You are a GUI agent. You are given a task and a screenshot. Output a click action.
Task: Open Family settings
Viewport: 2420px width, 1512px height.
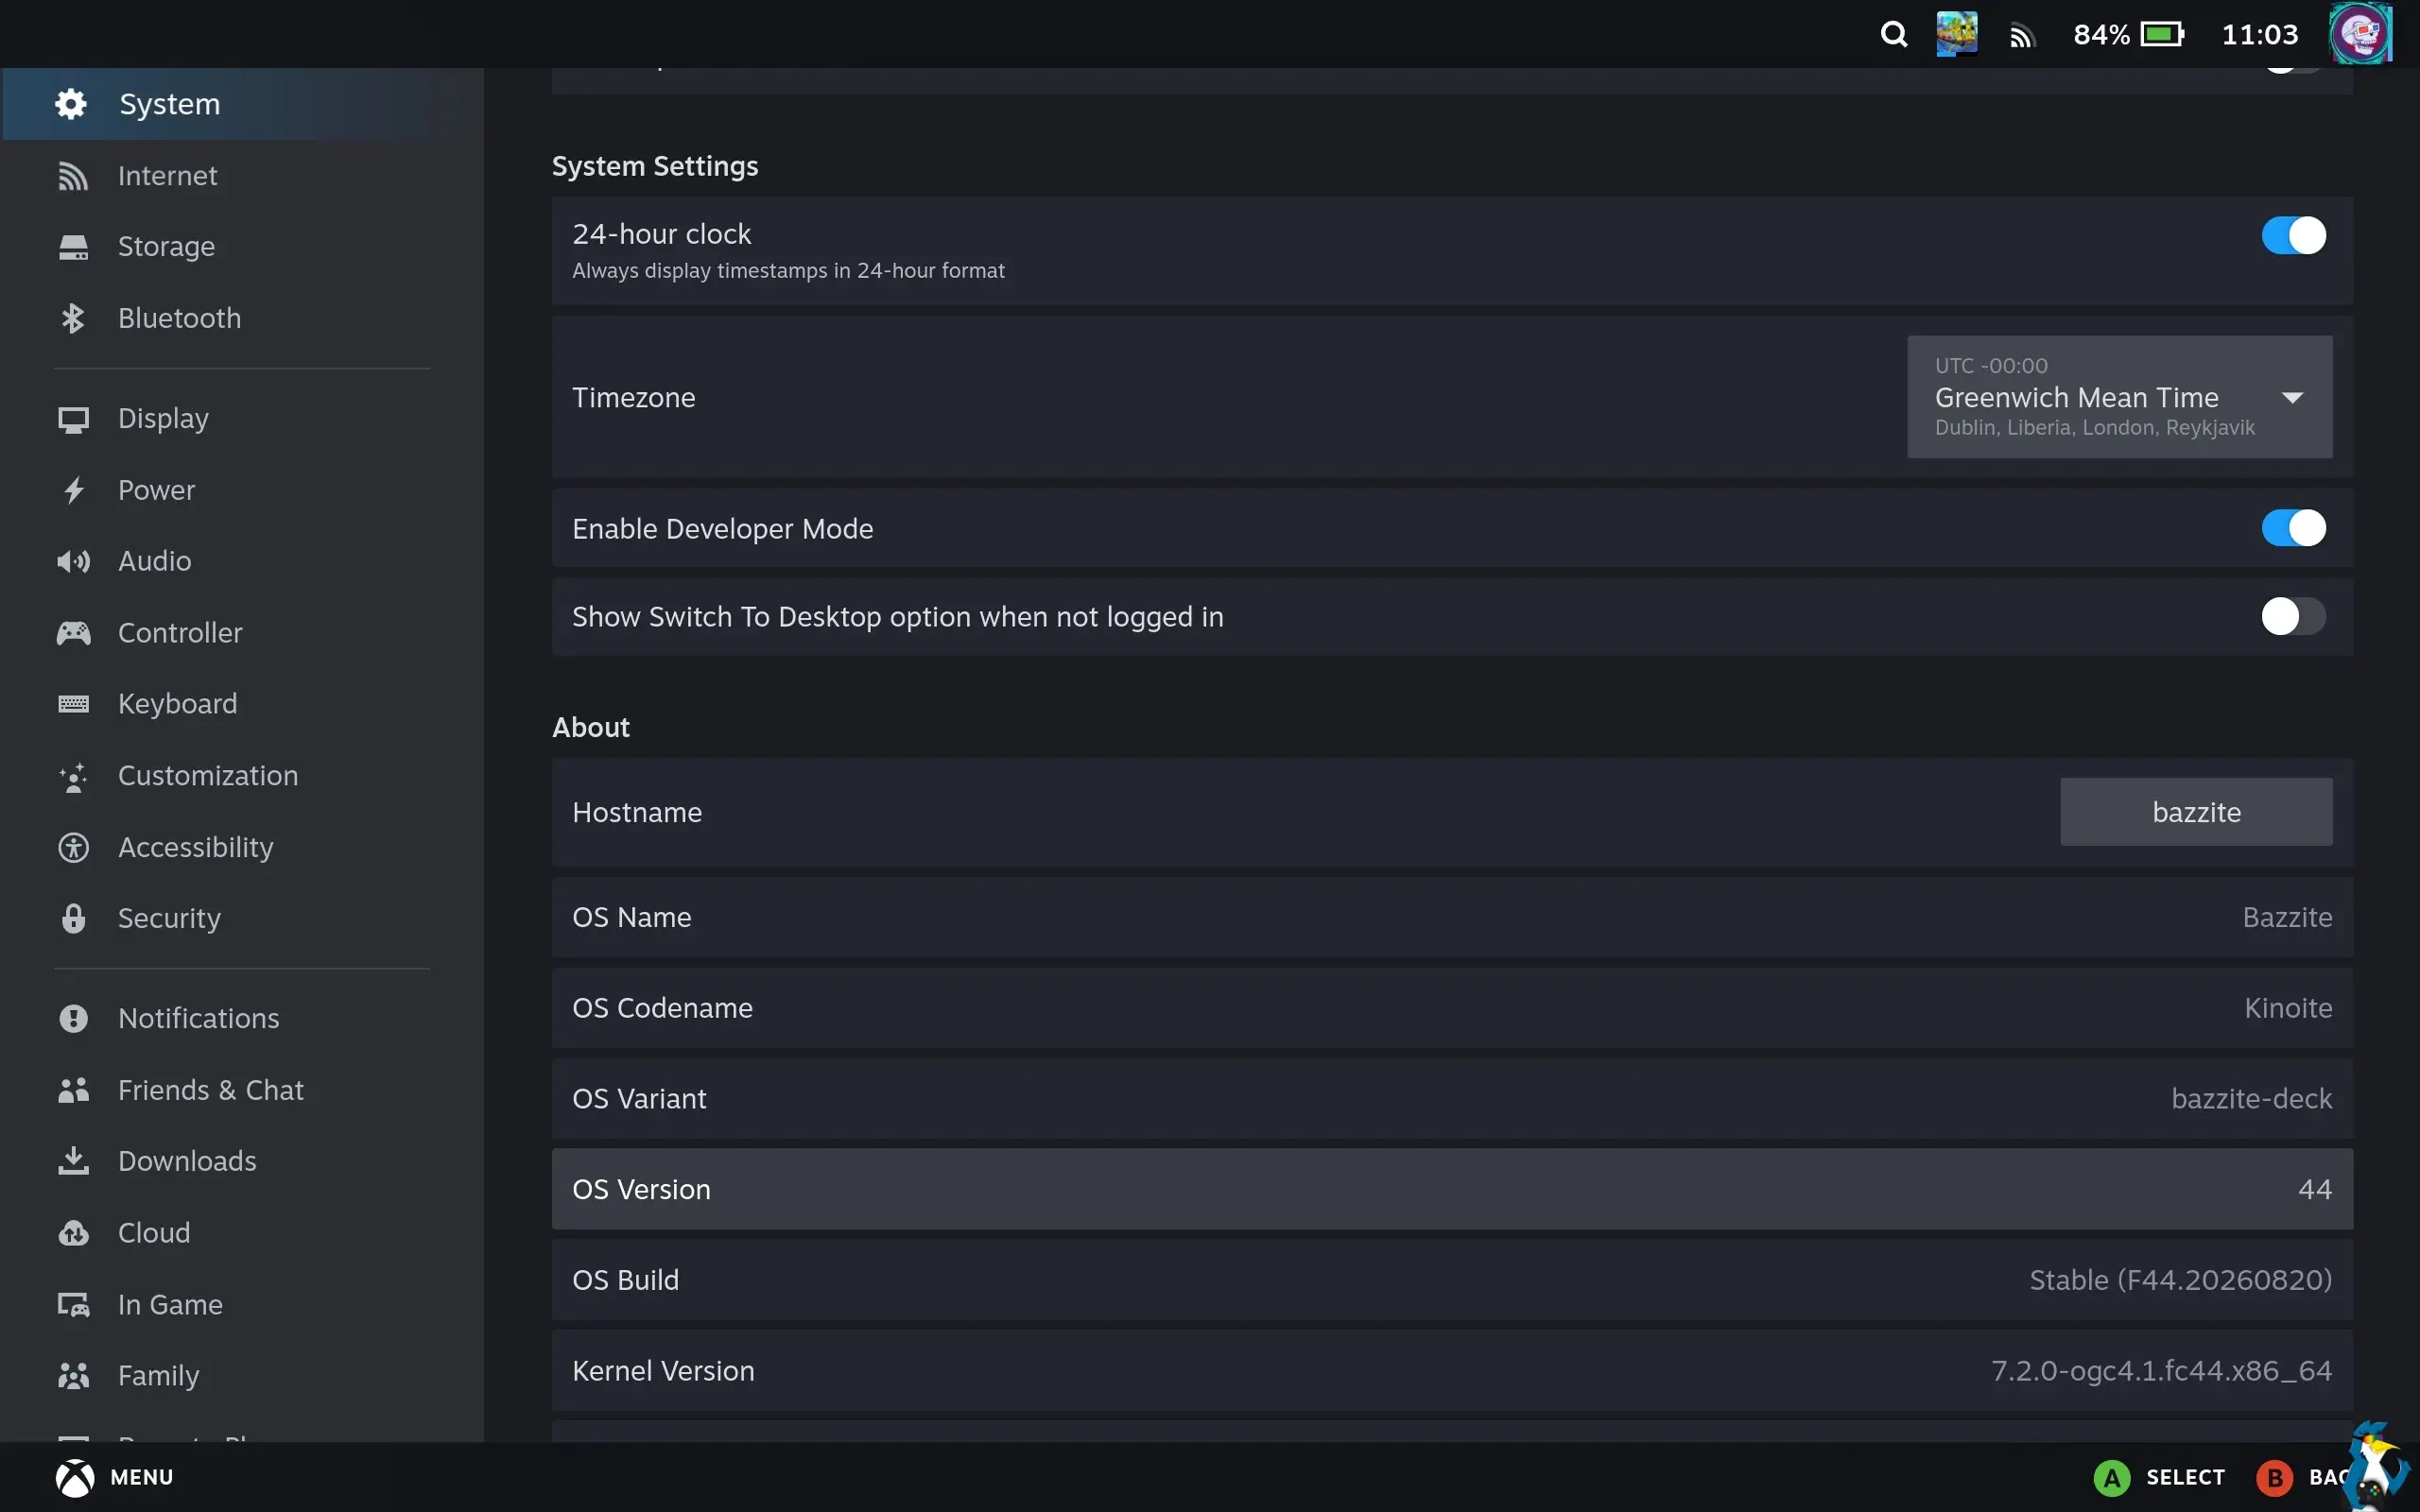(242, 1376)
